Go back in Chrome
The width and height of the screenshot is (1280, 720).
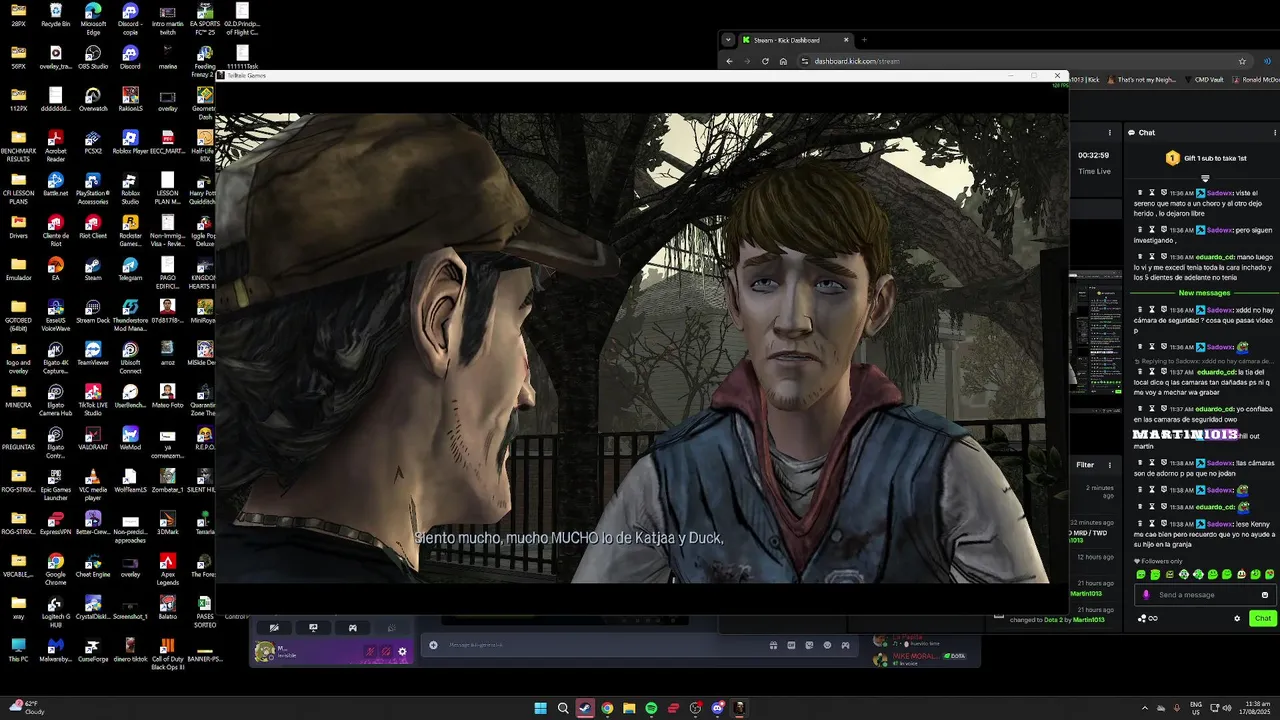(729, 61)
